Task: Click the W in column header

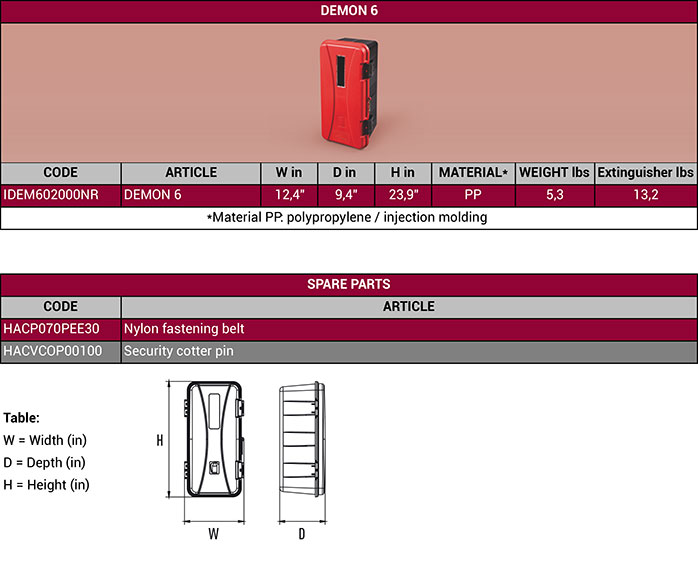Action: [289, 172]
